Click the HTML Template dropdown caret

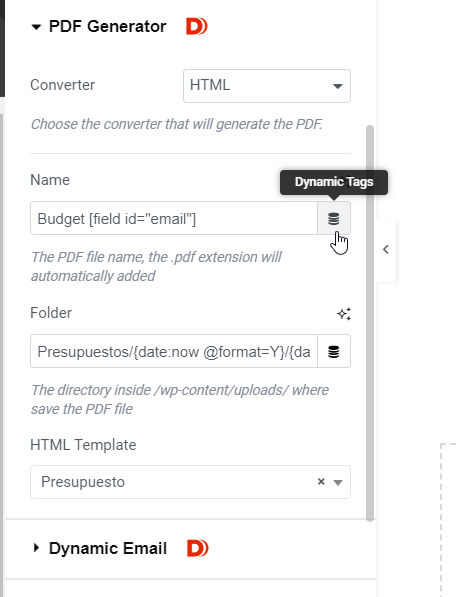(x=337, y=482)
